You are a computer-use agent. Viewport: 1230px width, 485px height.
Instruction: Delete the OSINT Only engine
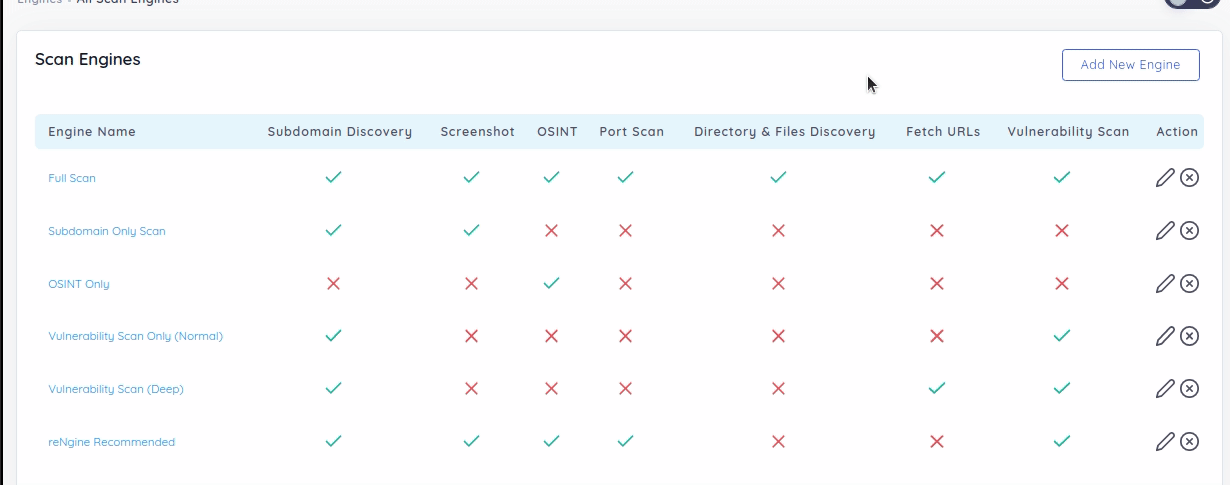[1189, 284]
